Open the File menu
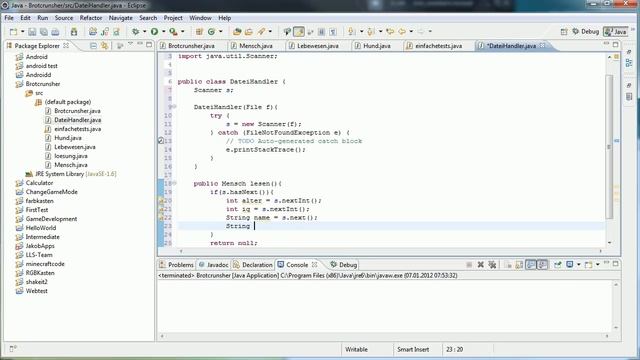 coord(9,18)
